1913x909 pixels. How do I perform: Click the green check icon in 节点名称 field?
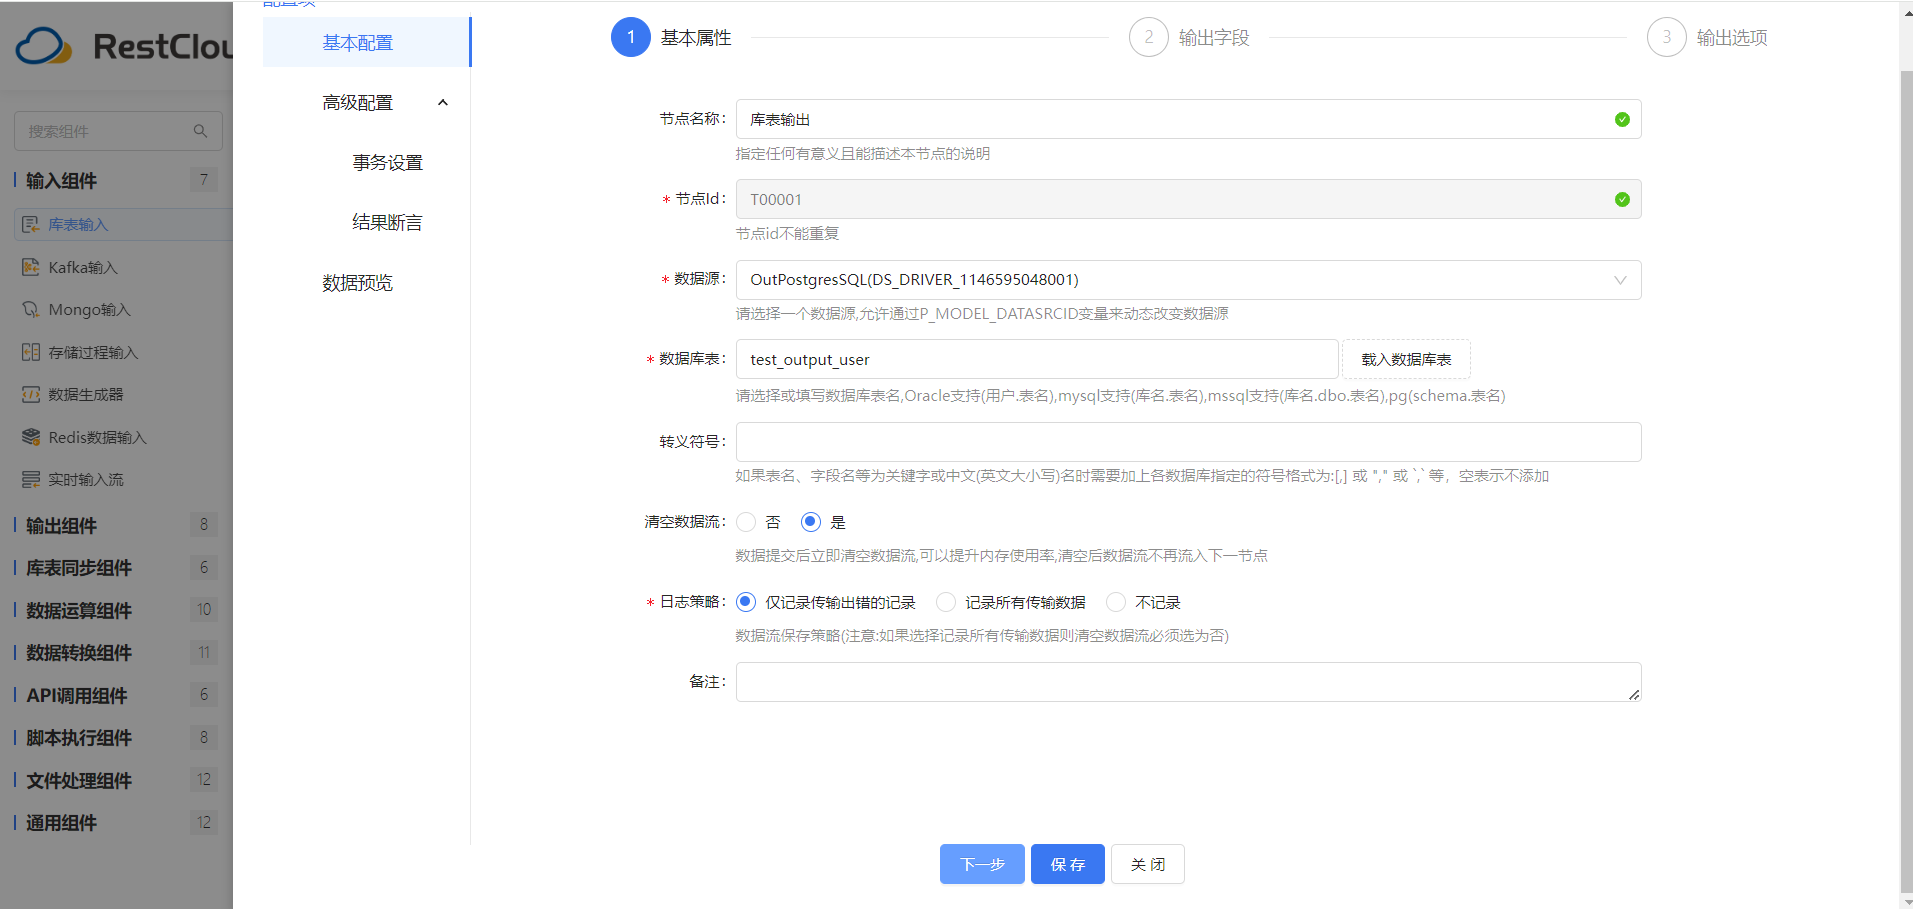click(x=1622, y=119)
